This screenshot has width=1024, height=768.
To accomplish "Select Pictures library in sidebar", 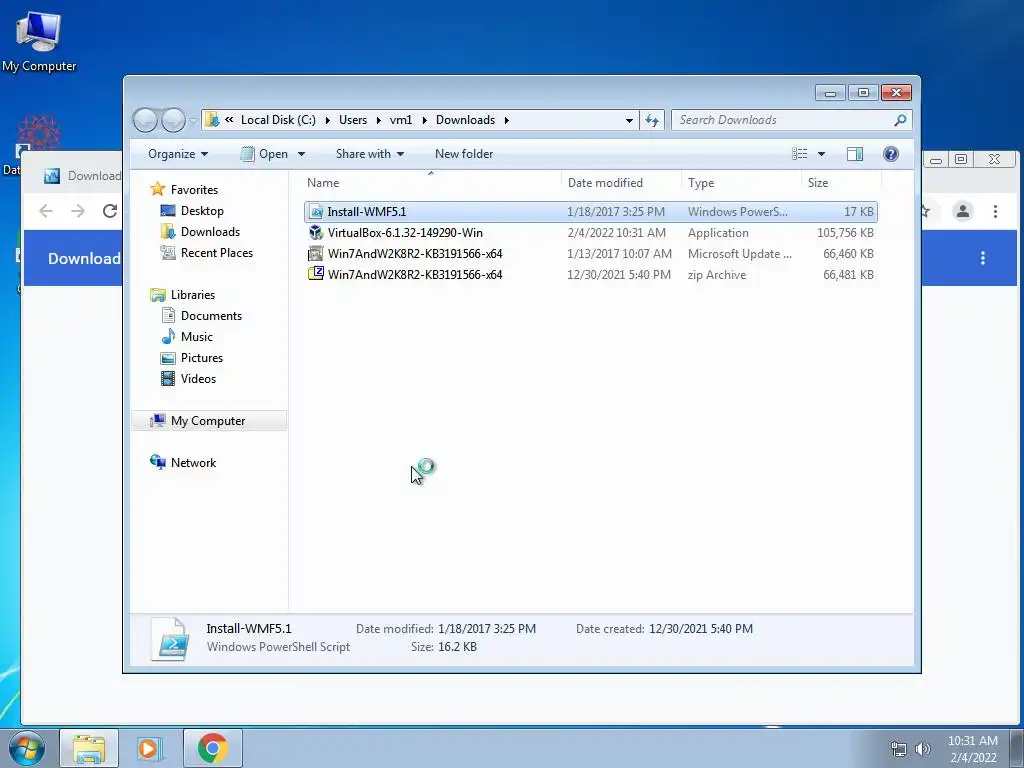I will (201, 357).
